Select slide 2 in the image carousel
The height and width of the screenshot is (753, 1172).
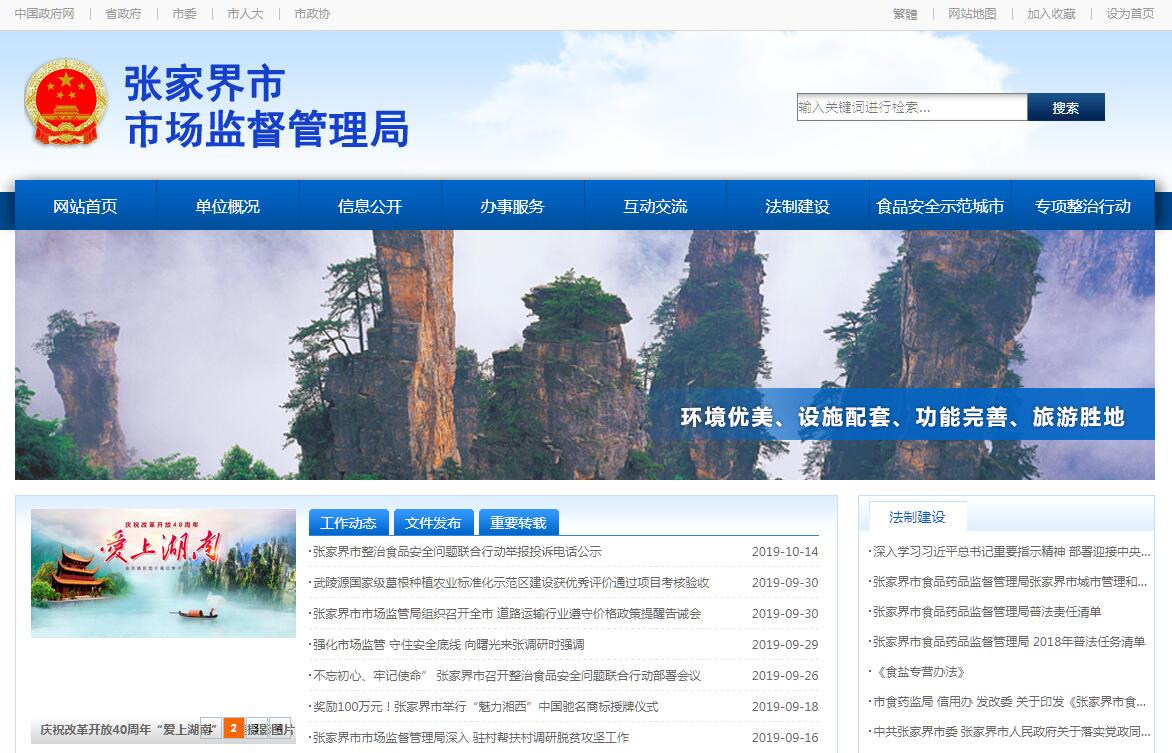click(233, 728)
